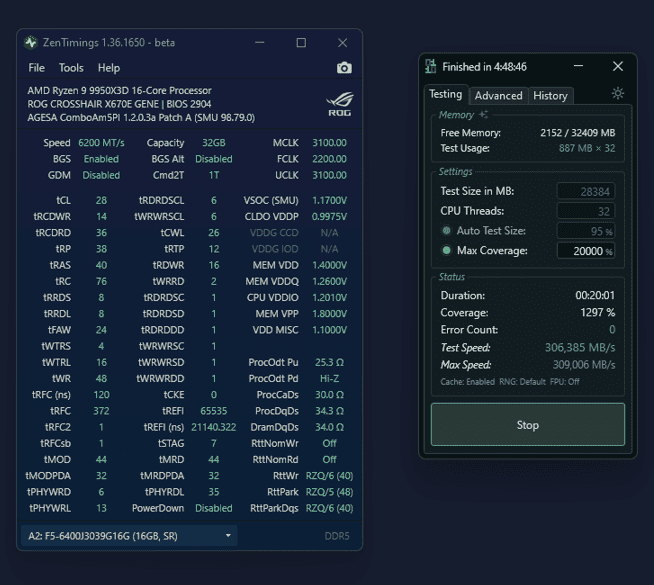Click the ProcOdt Pd value Hi-Z
This screenshot has height=585, width=654.
point(329,378)
